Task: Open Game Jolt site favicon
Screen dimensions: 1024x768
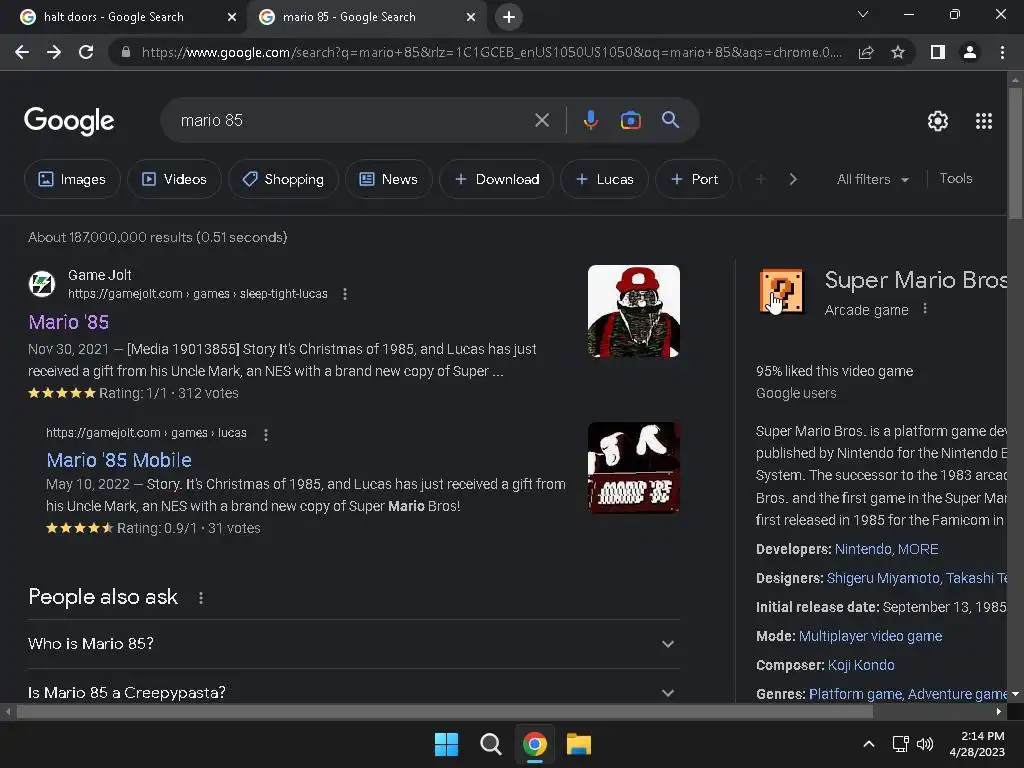Action: (42, 284)
